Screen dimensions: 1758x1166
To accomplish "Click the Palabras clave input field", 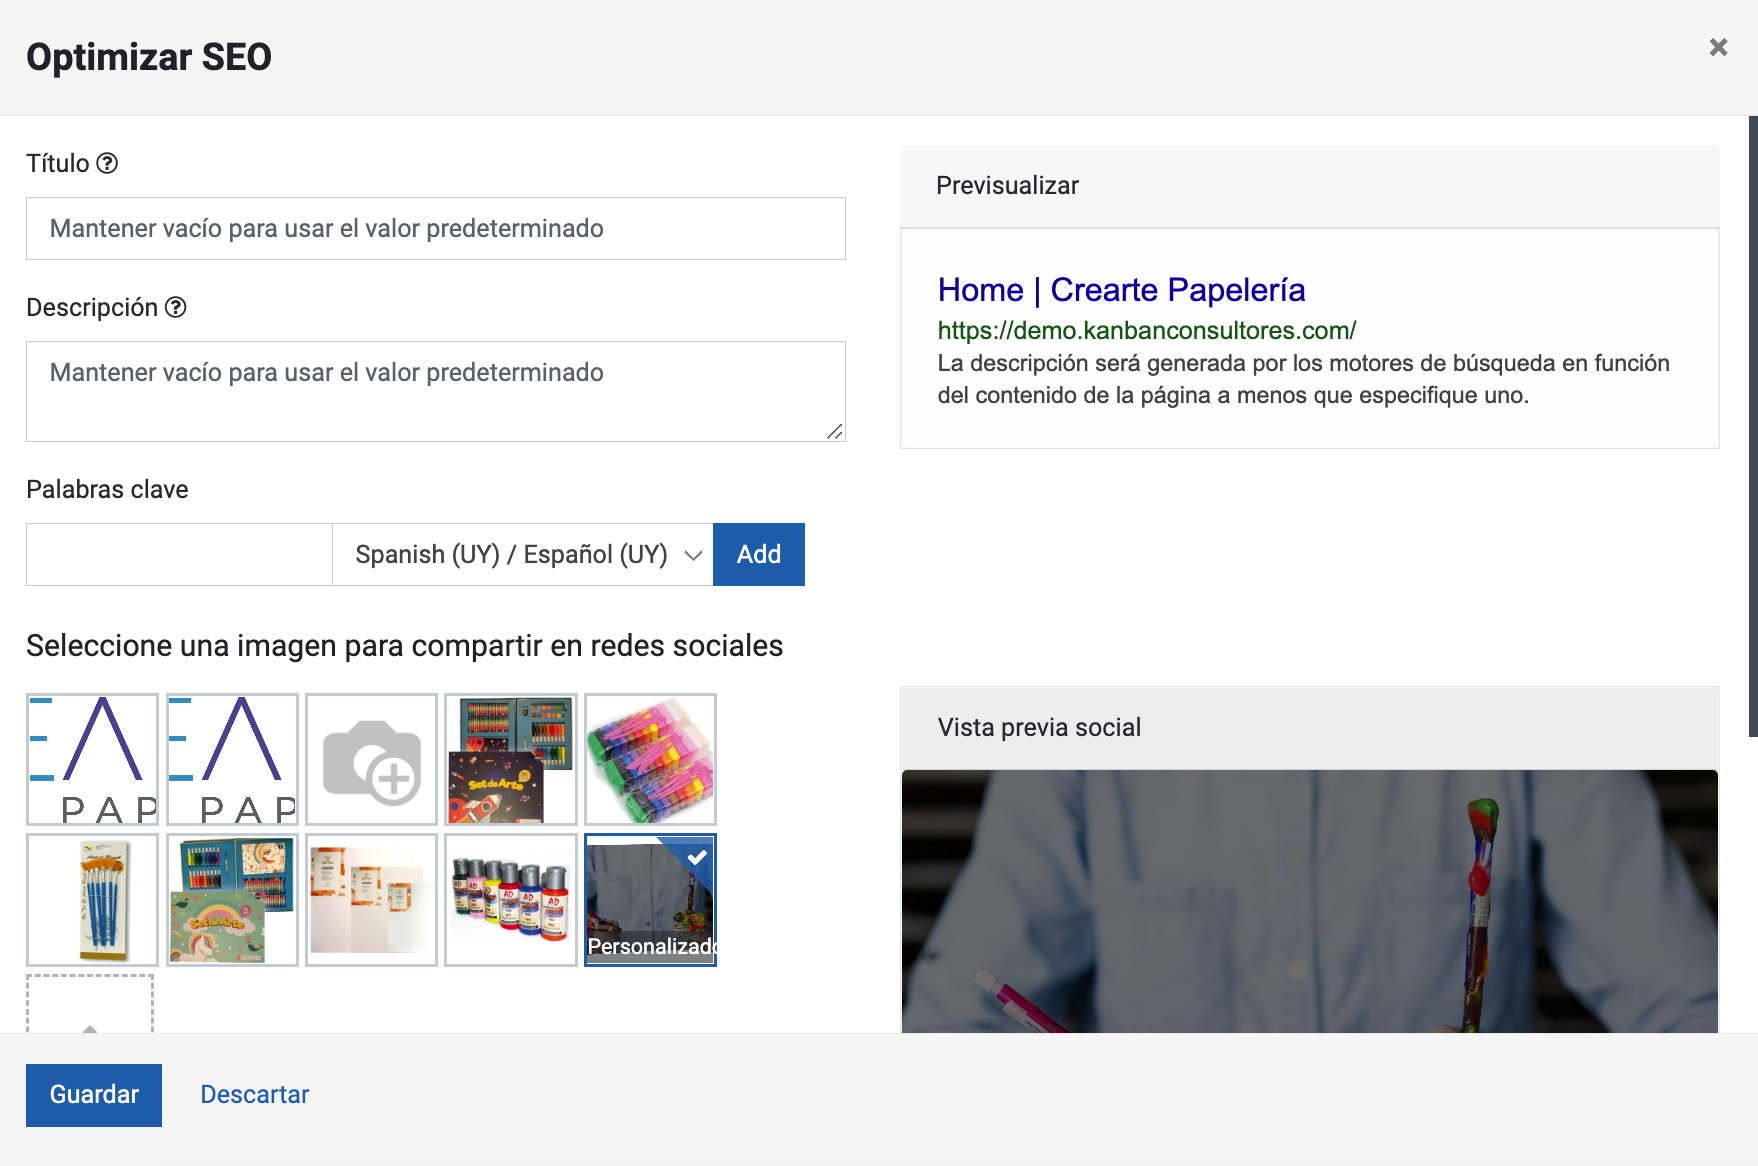I will pos(179,554).
